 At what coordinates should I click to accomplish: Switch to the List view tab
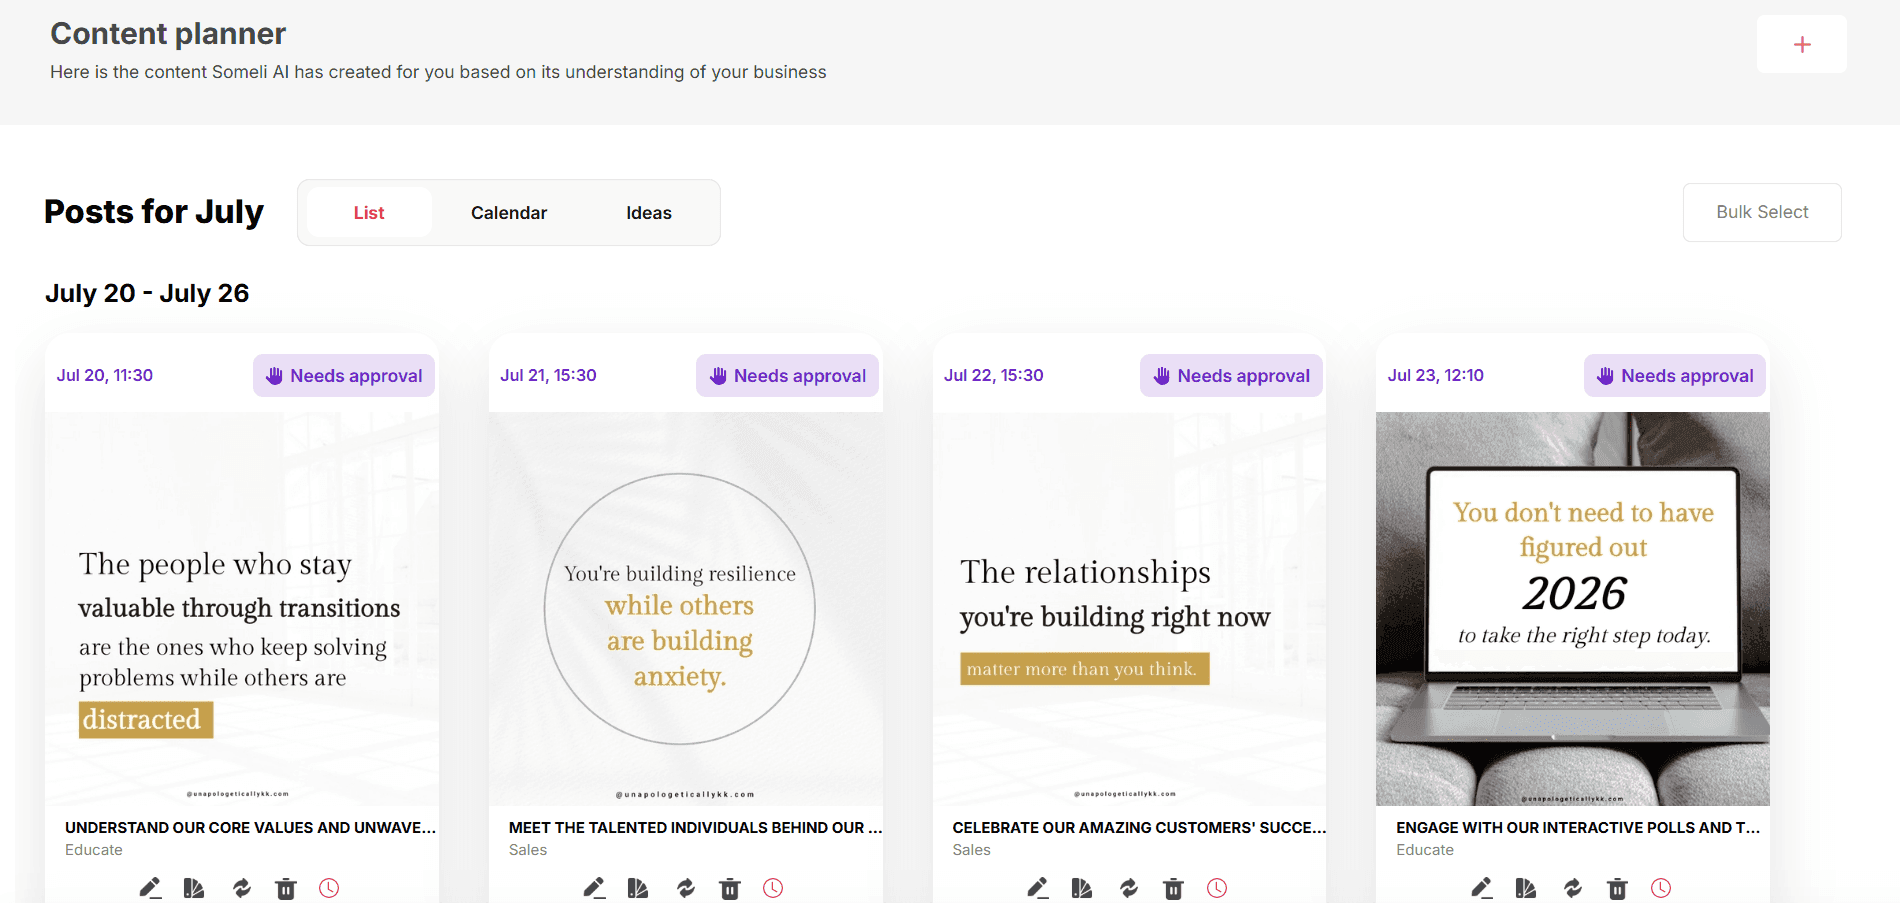coord(369,212)
